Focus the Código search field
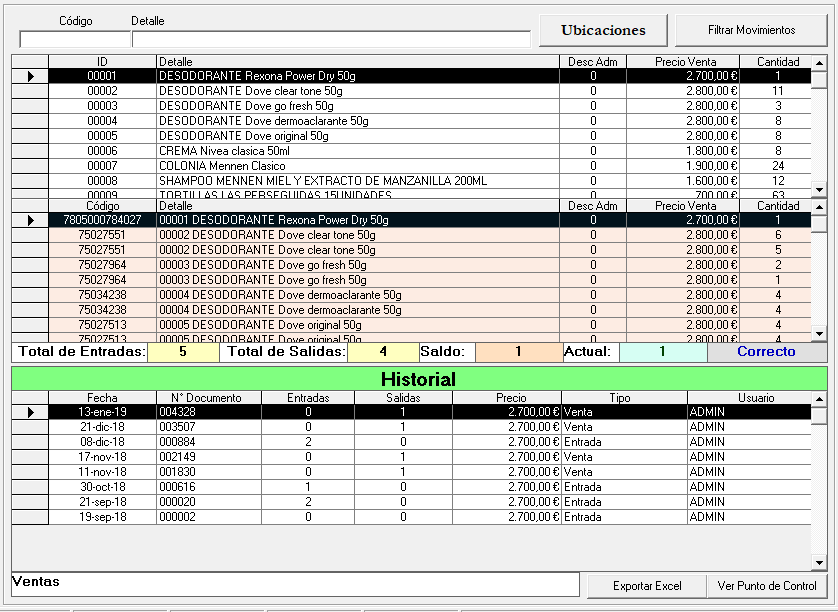The height and width of the screenshot is (612, 838). [x=74, y=39]
